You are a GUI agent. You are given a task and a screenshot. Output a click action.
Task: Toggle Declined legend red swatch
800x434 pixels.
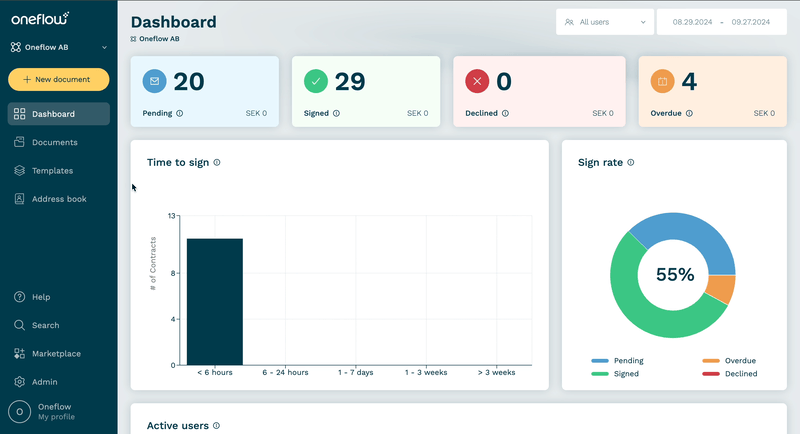click(x=711, y=374)
